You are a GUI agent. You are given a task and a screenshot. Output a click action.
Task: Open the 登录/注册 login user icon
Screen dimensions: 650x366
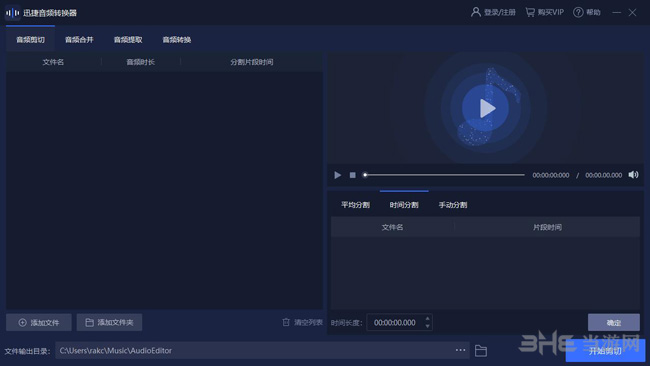[475, 12]
